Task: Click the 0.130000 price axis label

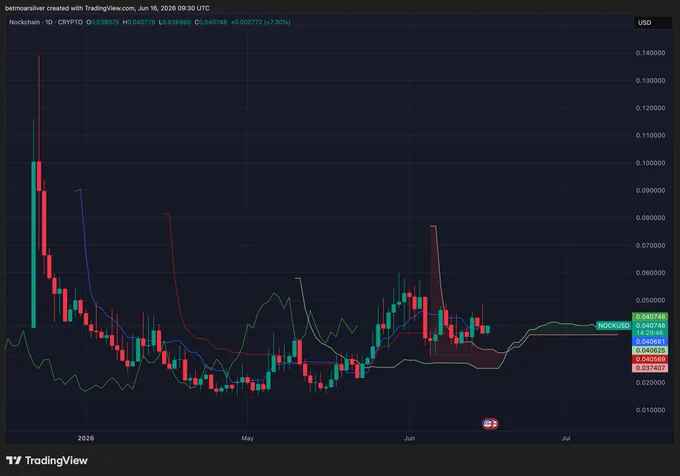Action: pos(650,81)
